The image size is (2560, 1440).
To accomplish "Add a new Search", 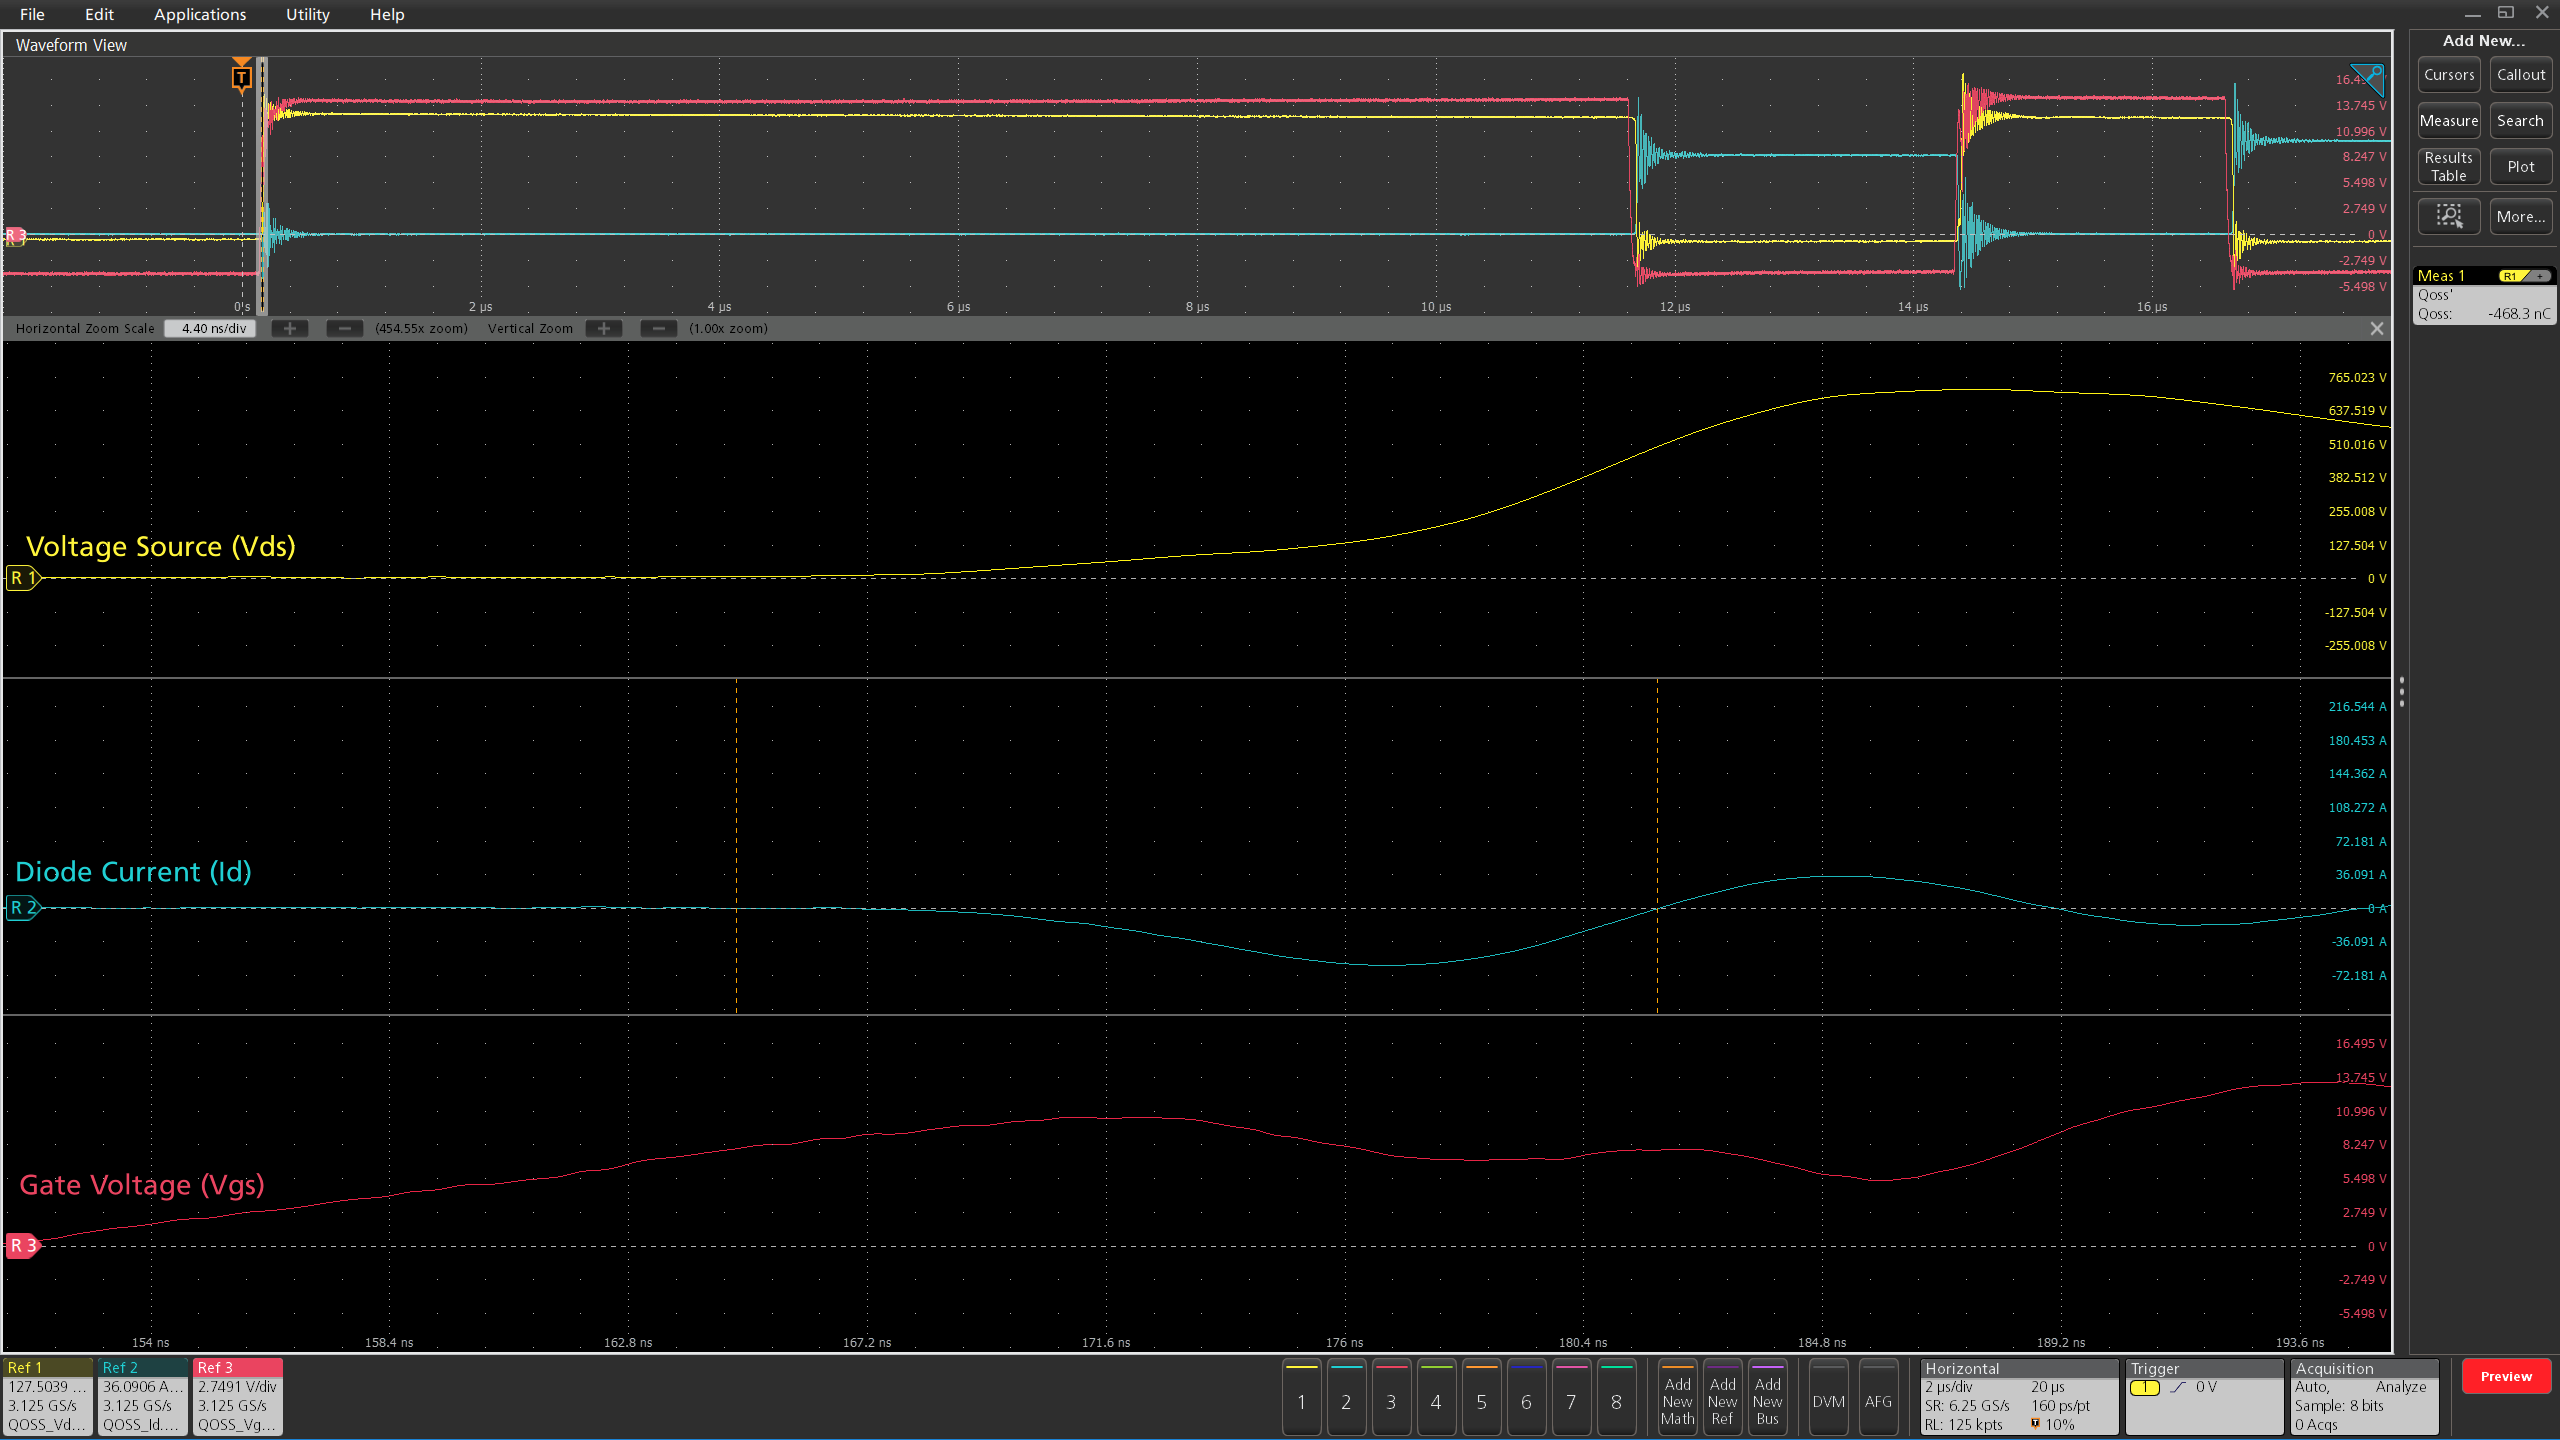I will pyautogui.click(x=2521, y=121).
